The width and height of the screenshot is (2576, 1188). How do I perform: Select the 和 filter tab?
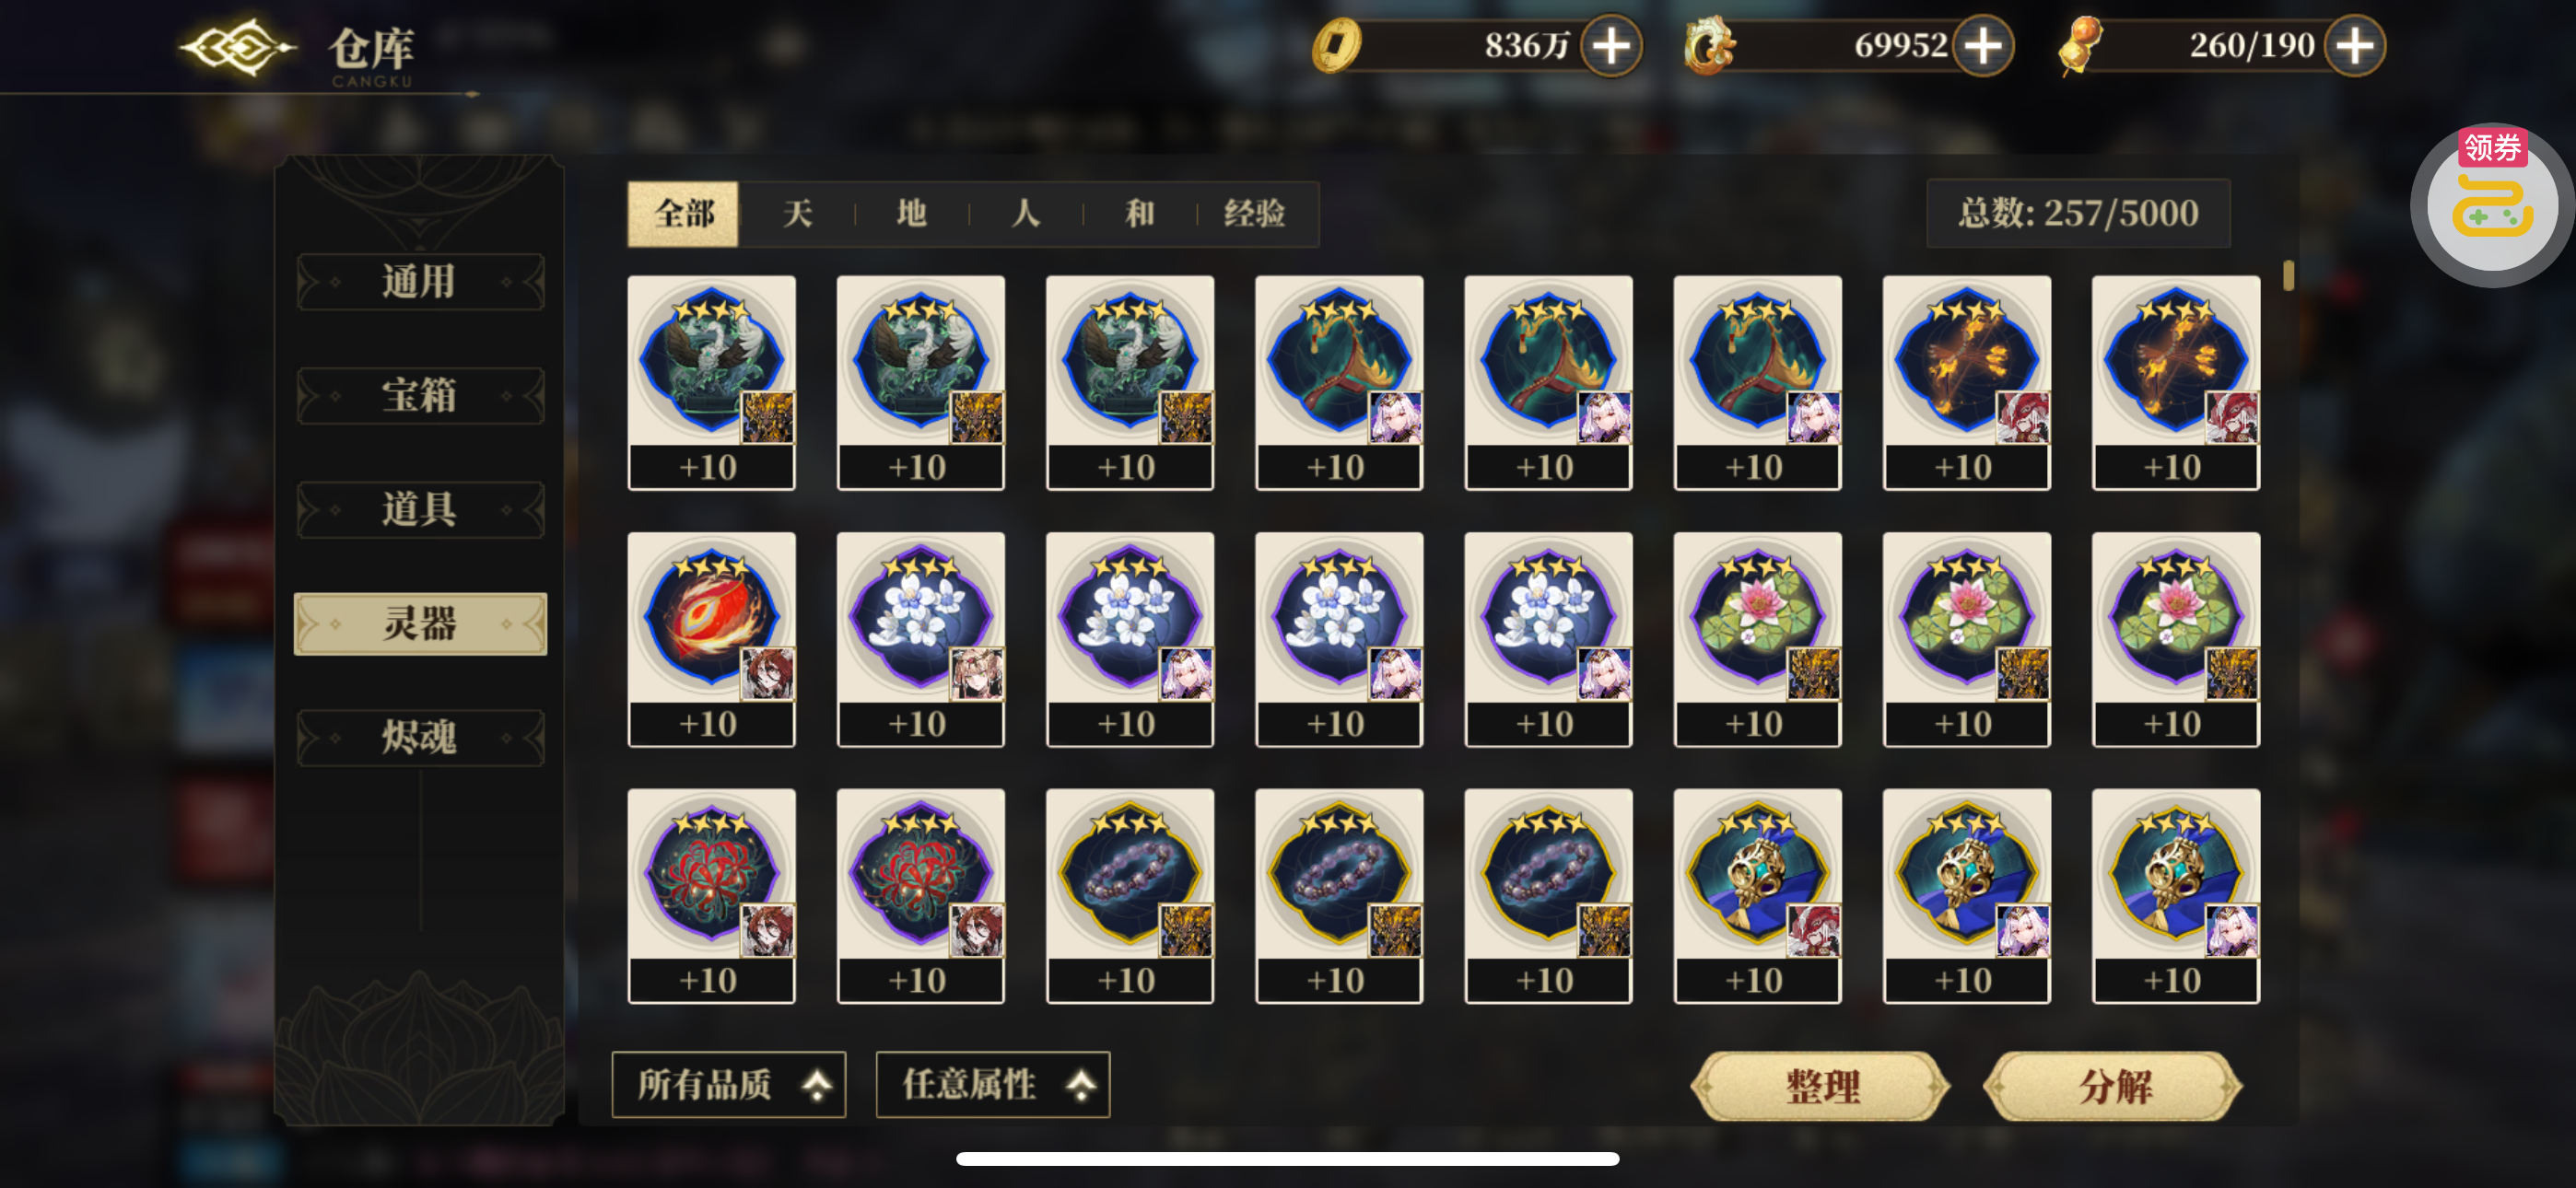tap(1140, 213)
